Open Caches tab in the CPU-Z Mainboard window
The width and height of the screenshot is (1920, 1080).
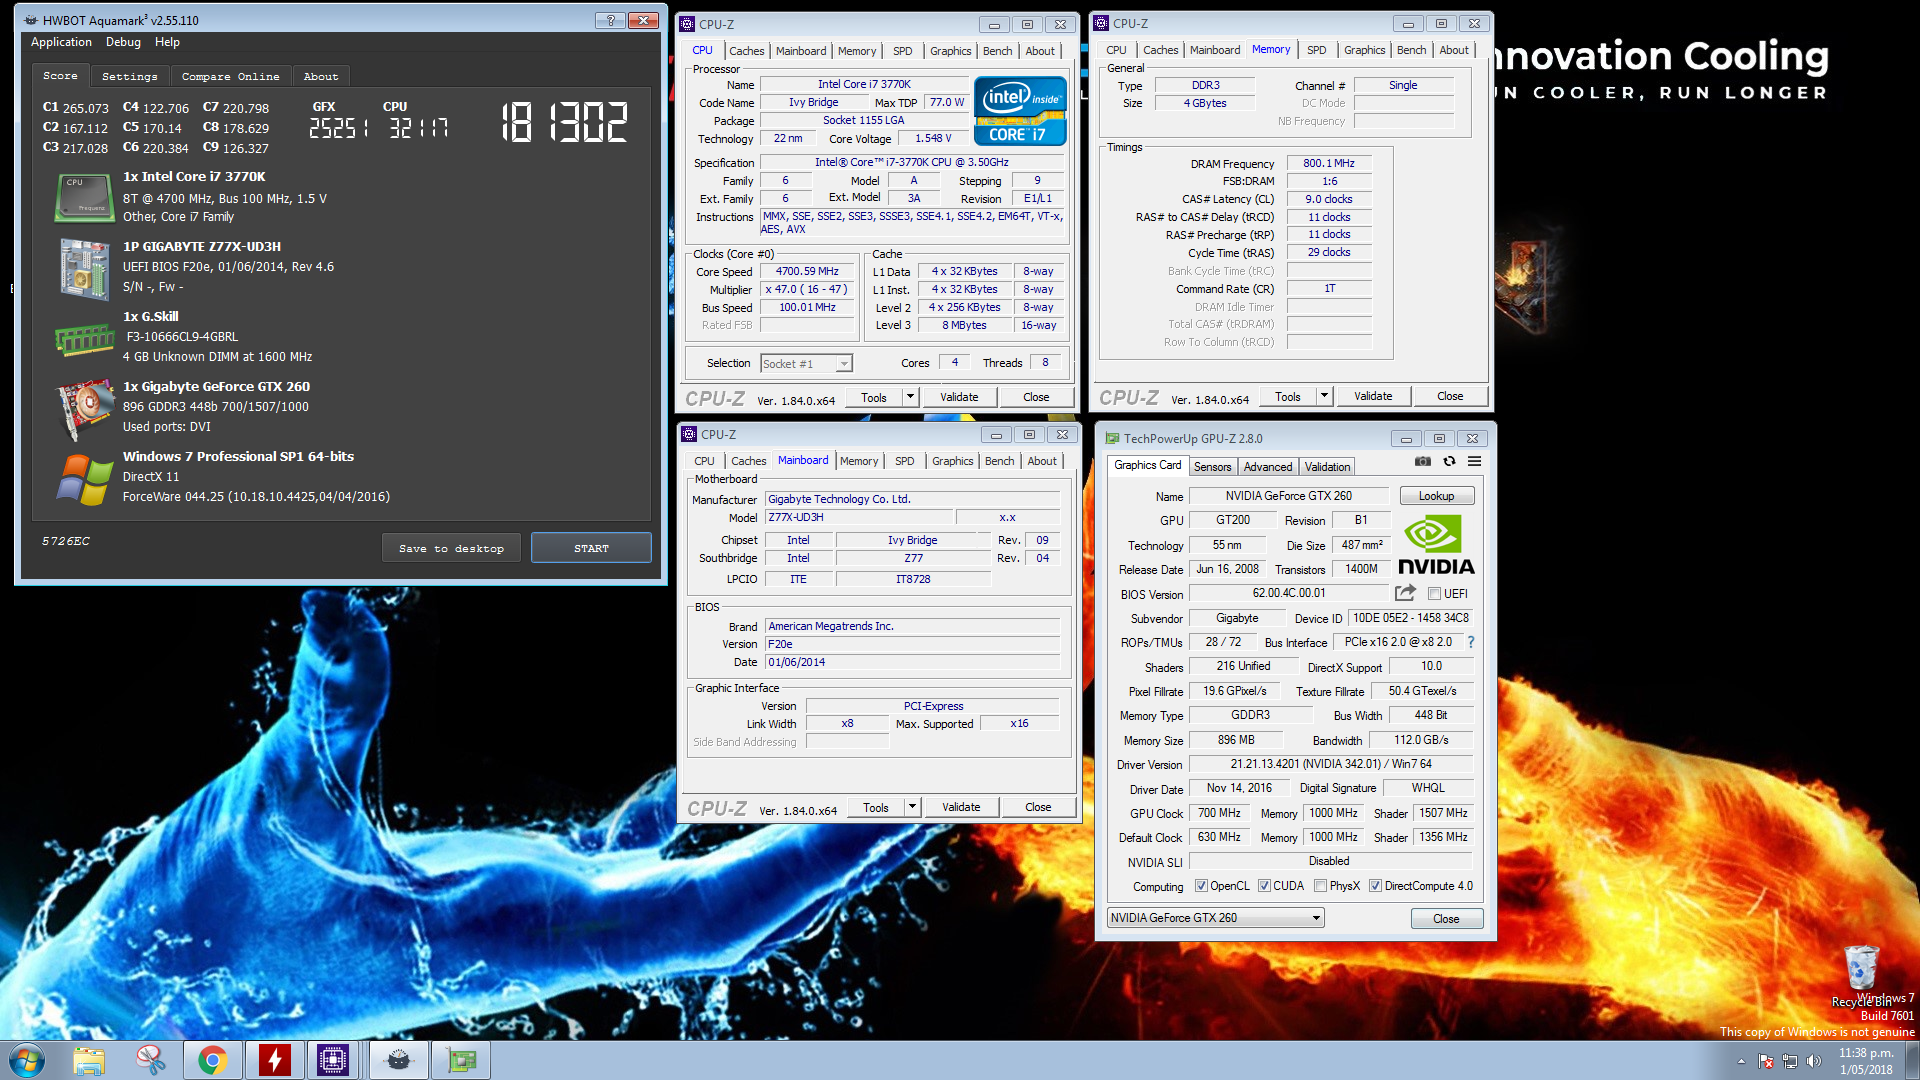click(748, 461)
